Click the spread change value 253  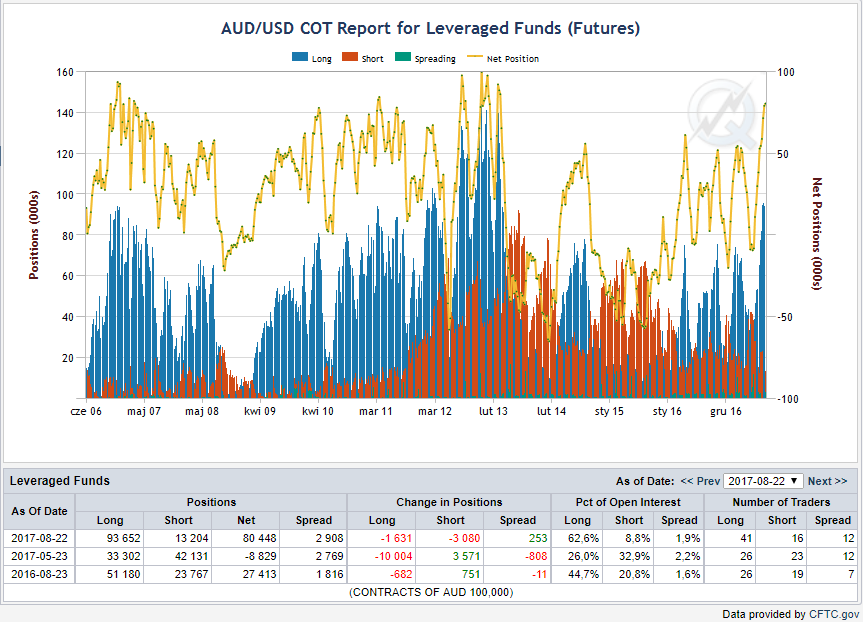[x=538, y=538]
